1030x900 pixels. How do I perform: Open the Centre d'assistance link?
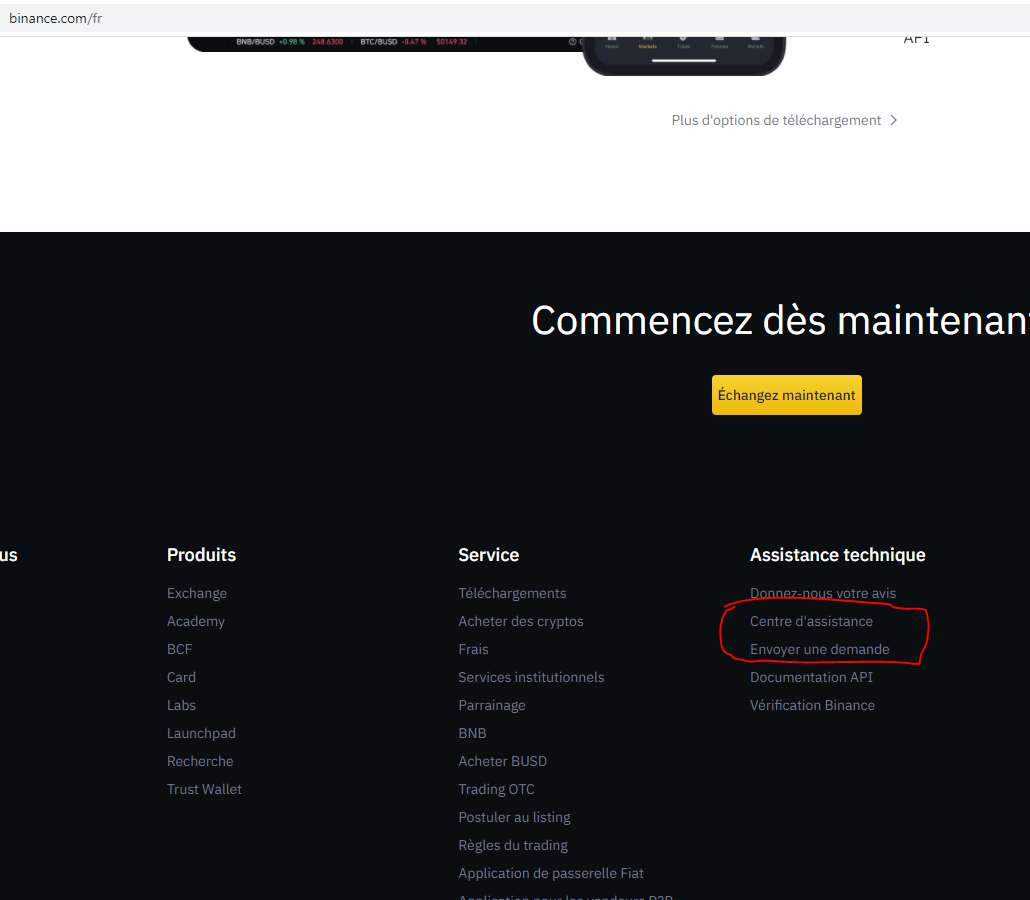[811, 621]
